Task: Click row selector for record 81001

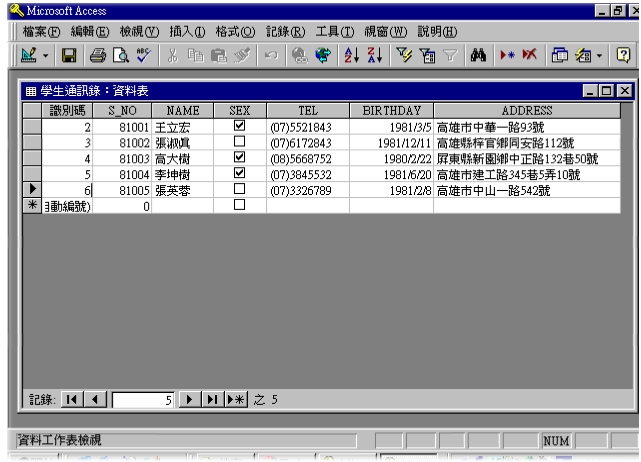Action: (x=32, y=126)
